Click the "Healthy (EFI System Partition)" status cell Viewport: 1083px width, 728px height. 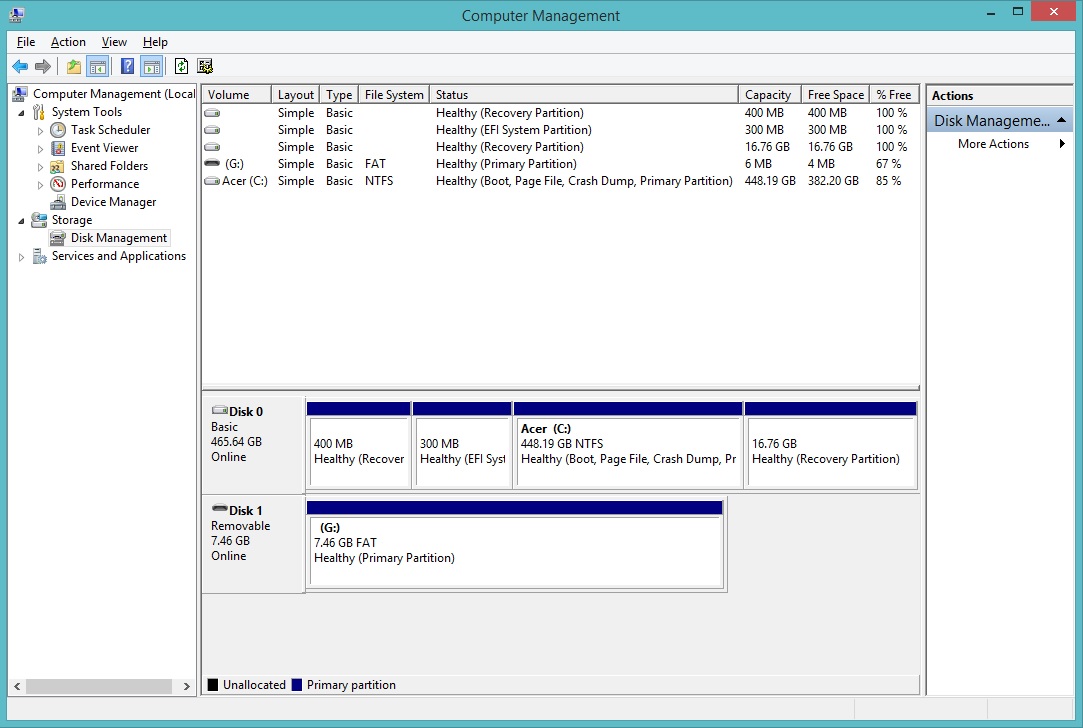(x=514, y=130)
